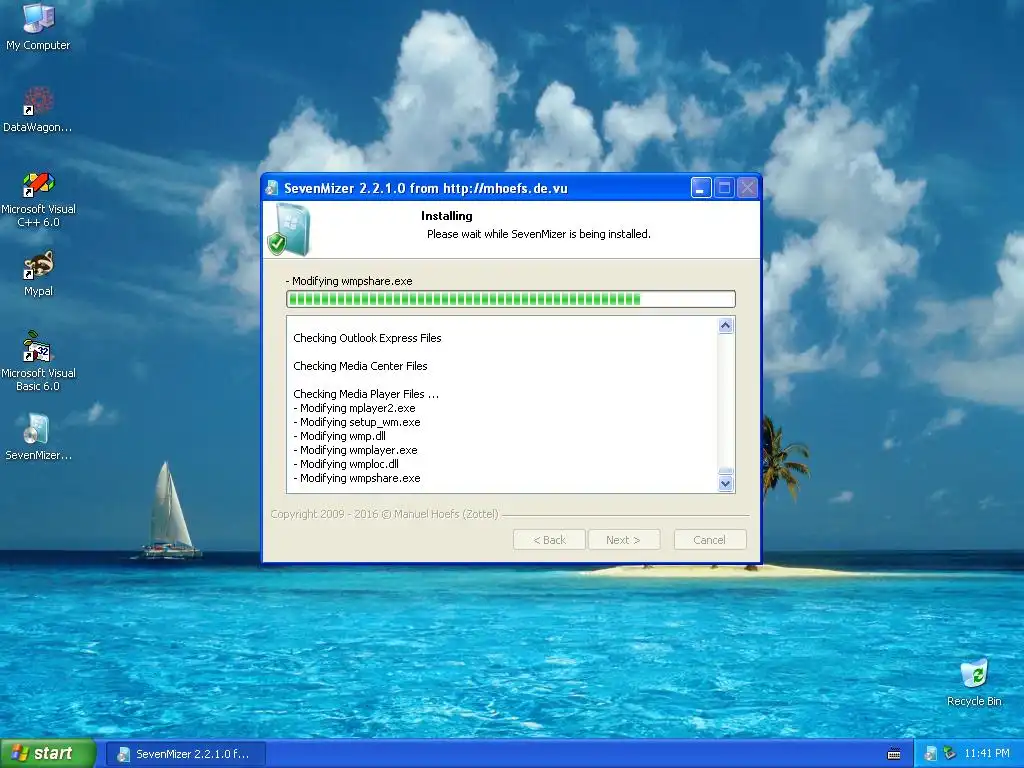Click the SevenMizer taskbar button
The height and width of the screenshot is (768, 1024).
point(185,754)
